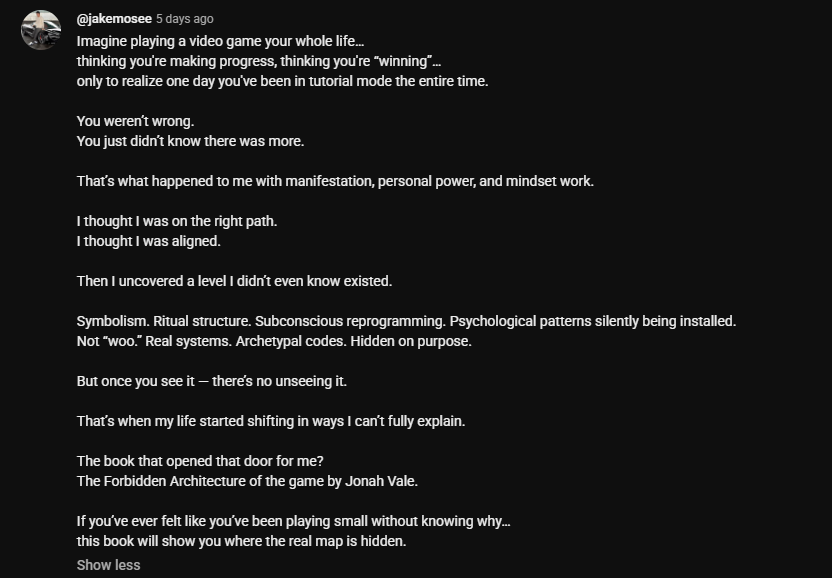Viewport: 832px width, 578px height.
Task: Click the line mentioning "winning"
Action: 259,61
